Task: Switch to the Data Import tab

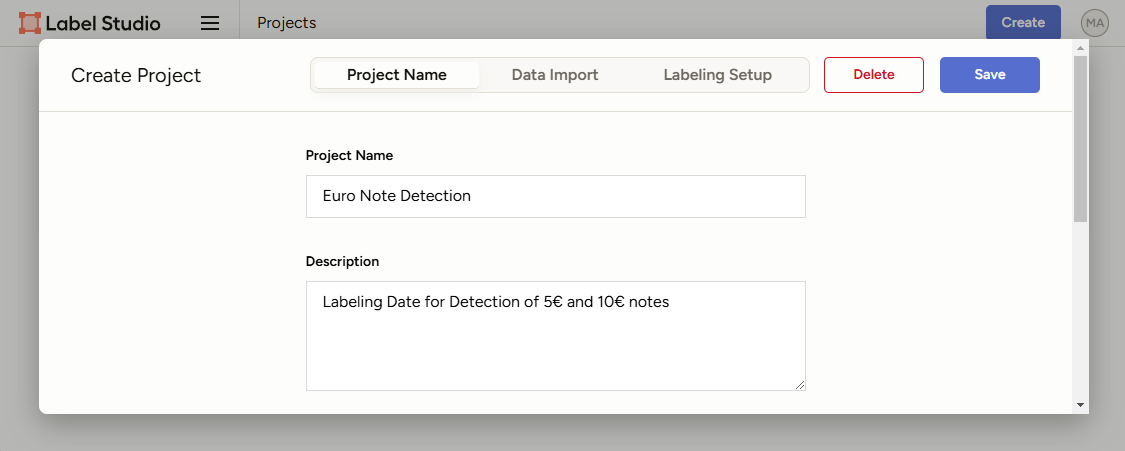Action: click(x=555, y=75)
